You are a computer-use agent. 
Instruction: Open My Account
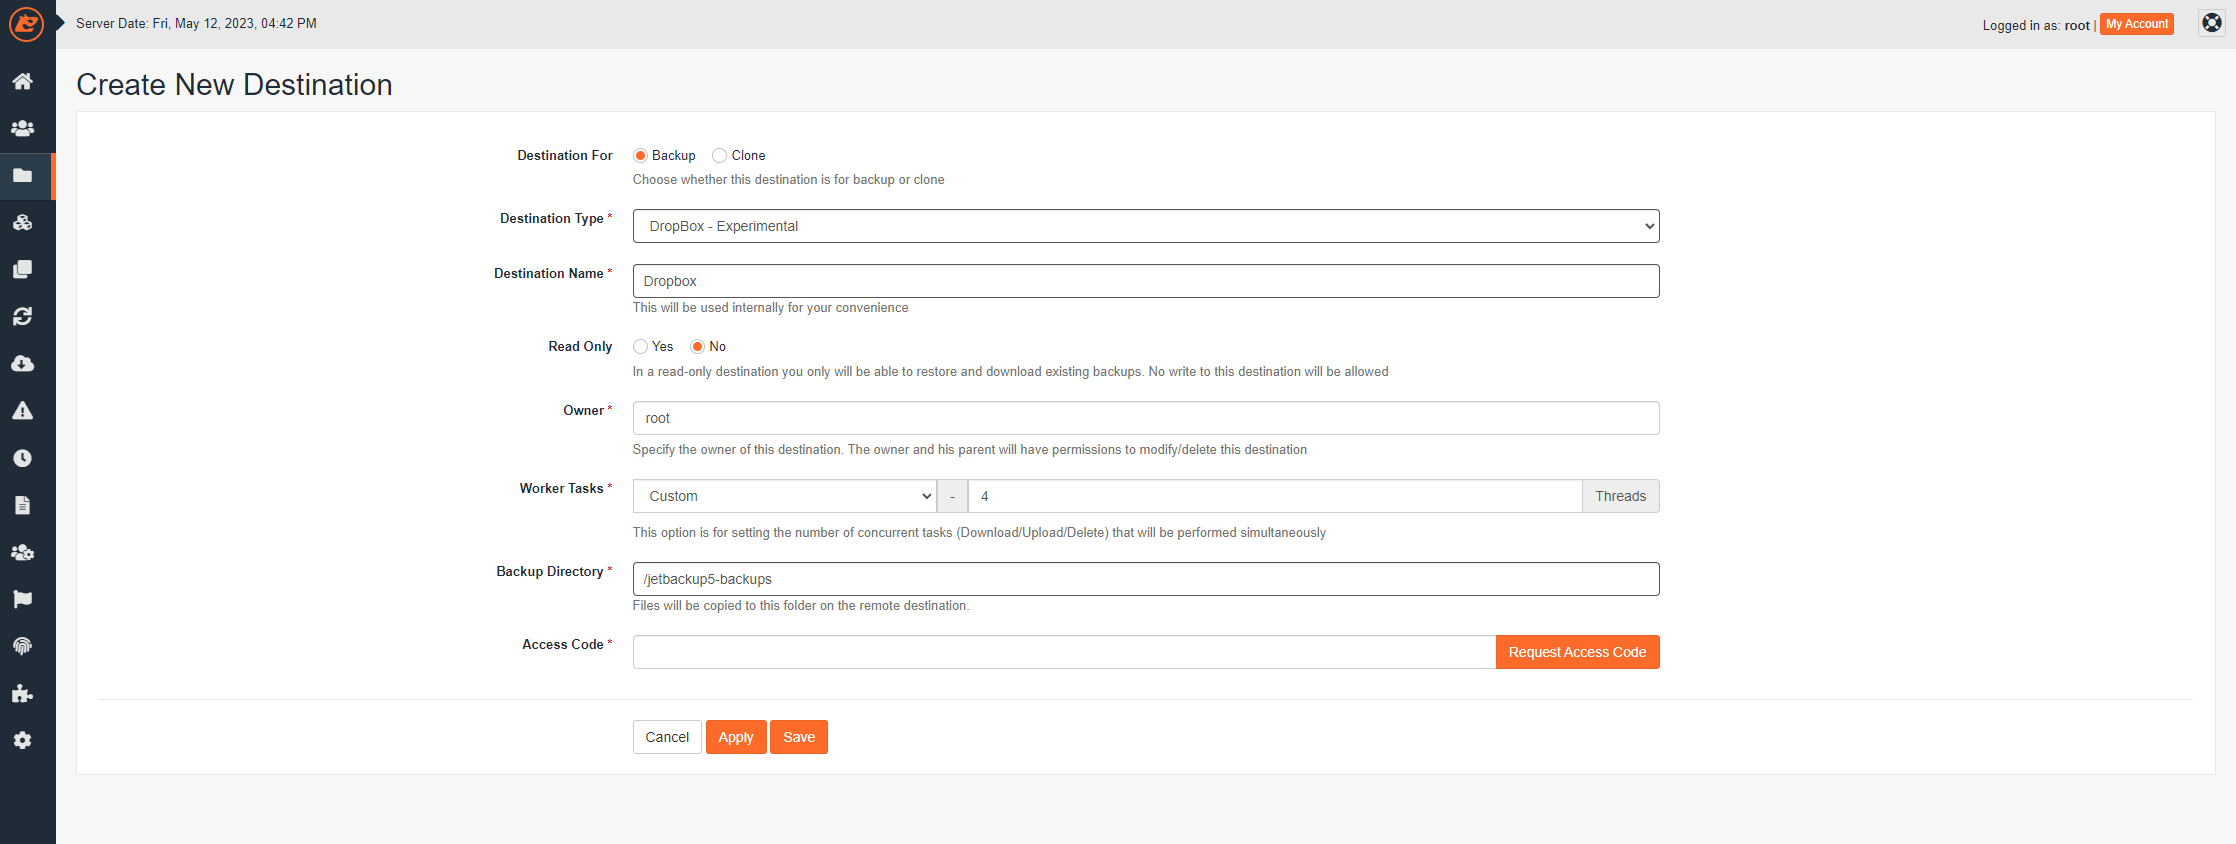(2137, 24)
